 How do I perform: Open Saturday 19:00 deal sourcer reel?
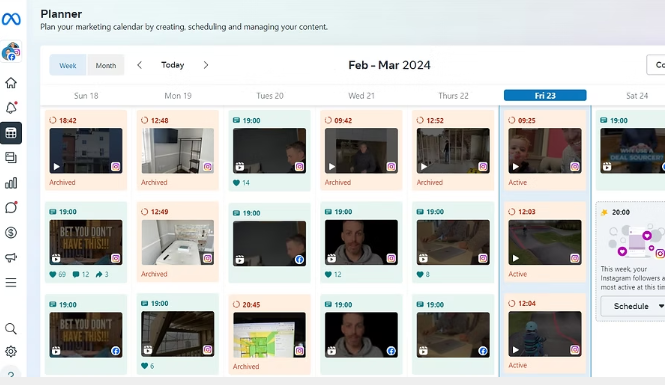[x=632, y=151]
